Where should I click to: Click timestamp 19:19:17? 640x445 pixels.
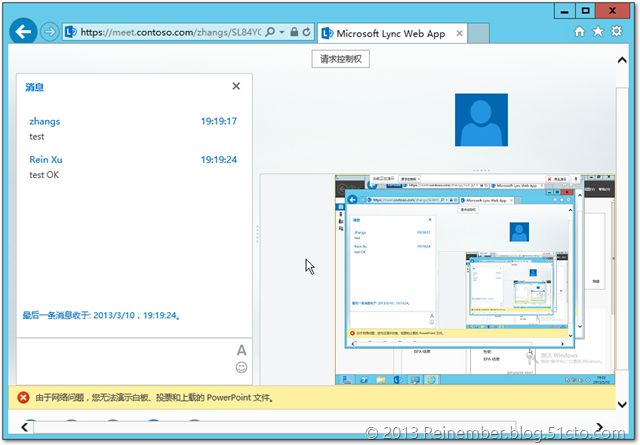coord(219,121)
